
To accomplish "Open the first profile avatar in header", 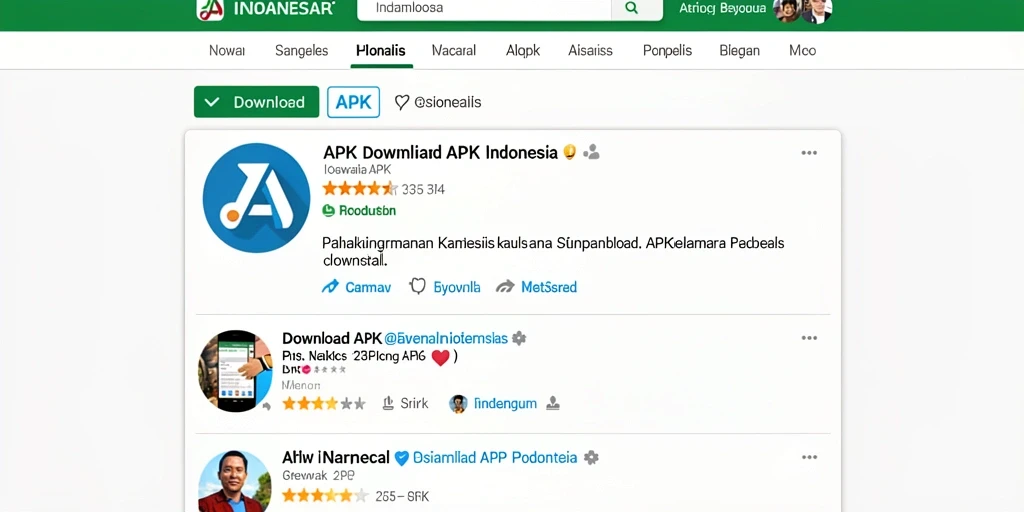I will click(786, 10).
